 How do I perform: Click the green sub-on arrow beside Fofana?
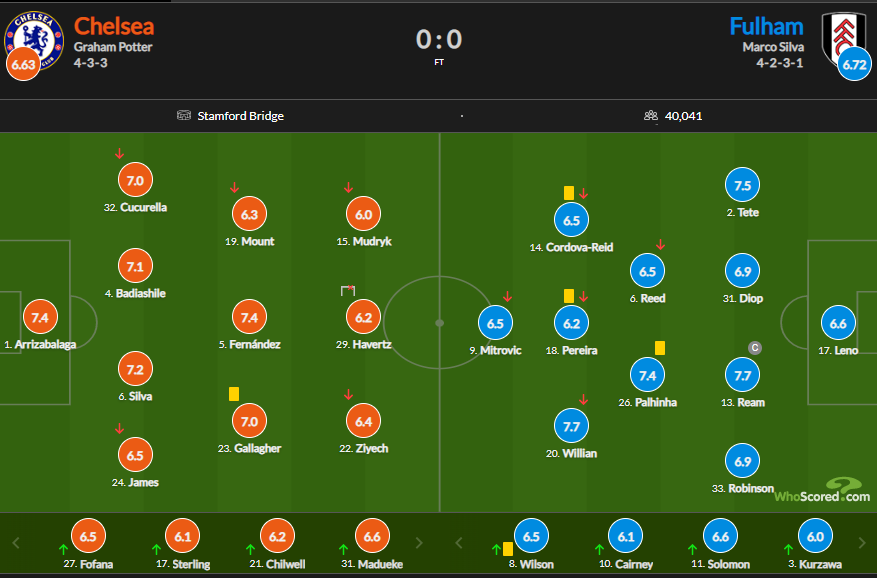(63, 549)
